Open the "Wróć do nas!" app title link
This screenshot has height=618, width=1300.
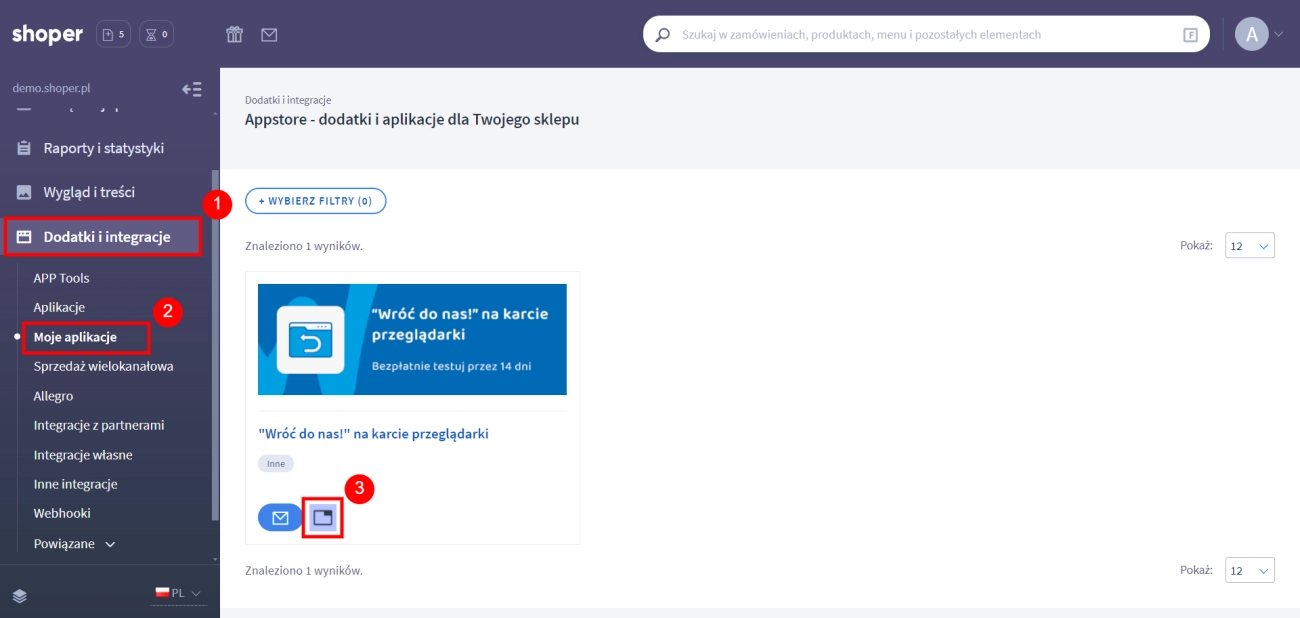[373, 434]
